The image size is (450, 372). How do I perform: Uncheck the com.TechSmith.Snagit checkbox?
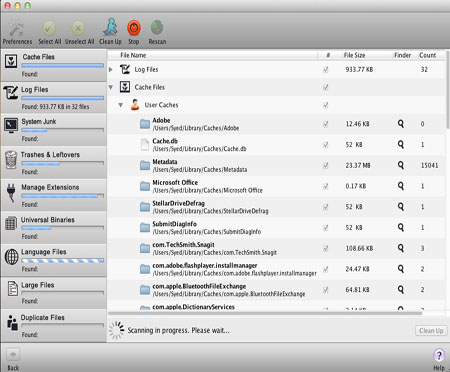coord(325,248)
